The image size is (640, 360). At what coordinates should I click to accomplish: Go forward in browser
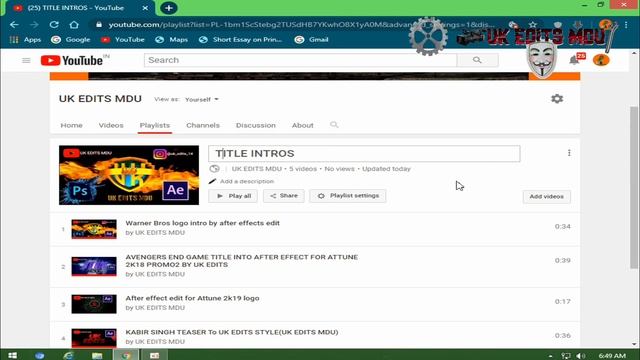34,24
